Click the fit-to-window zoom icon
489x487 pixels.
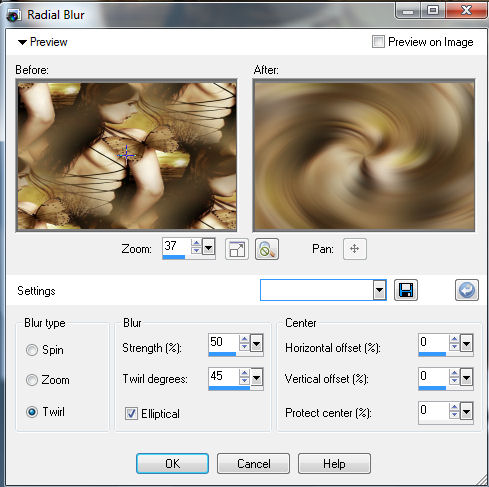(x=237, y=249)
